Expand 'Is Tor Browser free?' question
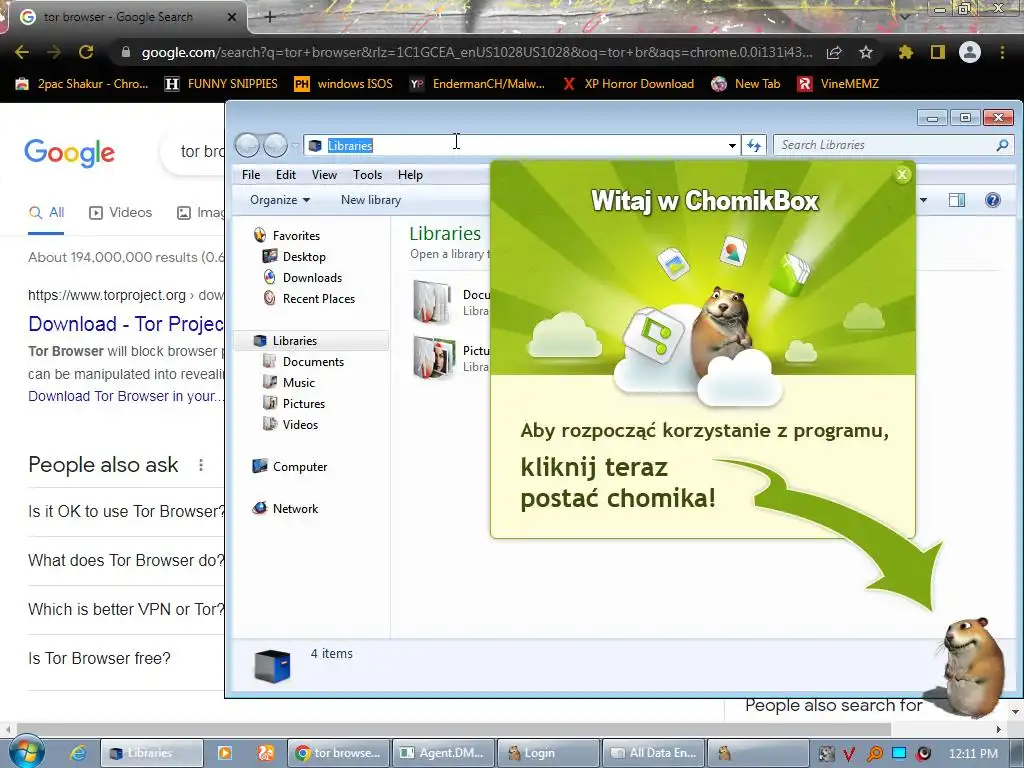 [99, 658]
